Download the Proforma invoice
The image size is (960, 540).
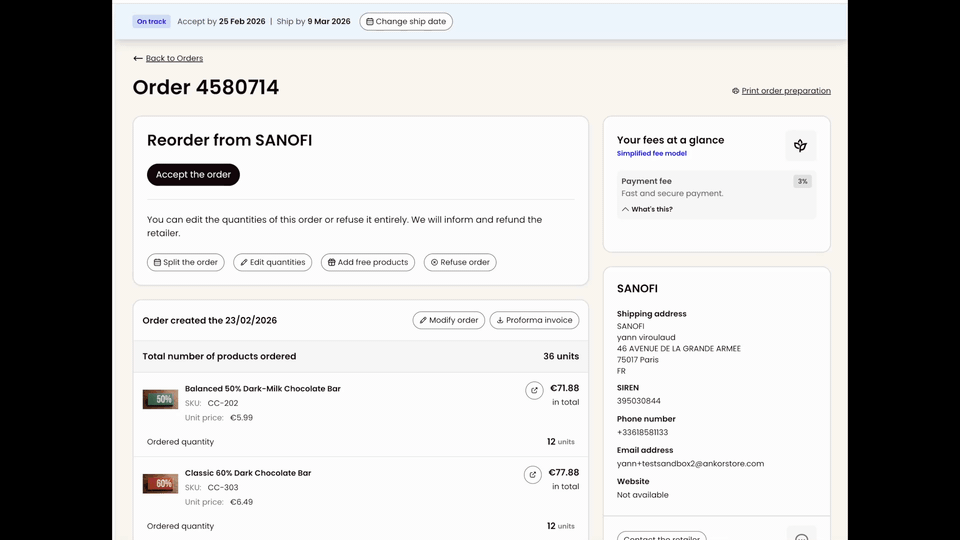tap(534, 320)
